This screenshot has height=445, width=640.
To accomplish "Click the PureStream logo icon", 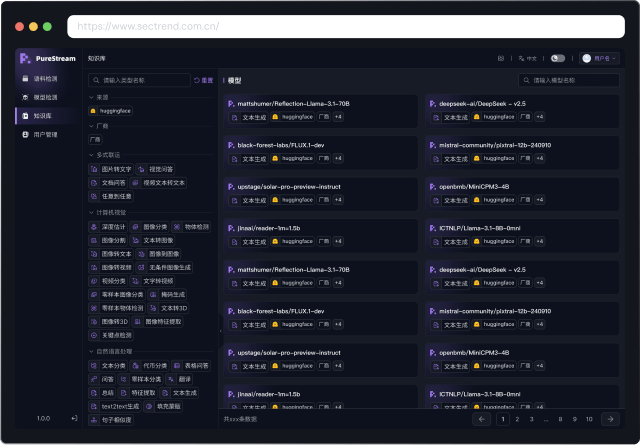I will [26, 59].
